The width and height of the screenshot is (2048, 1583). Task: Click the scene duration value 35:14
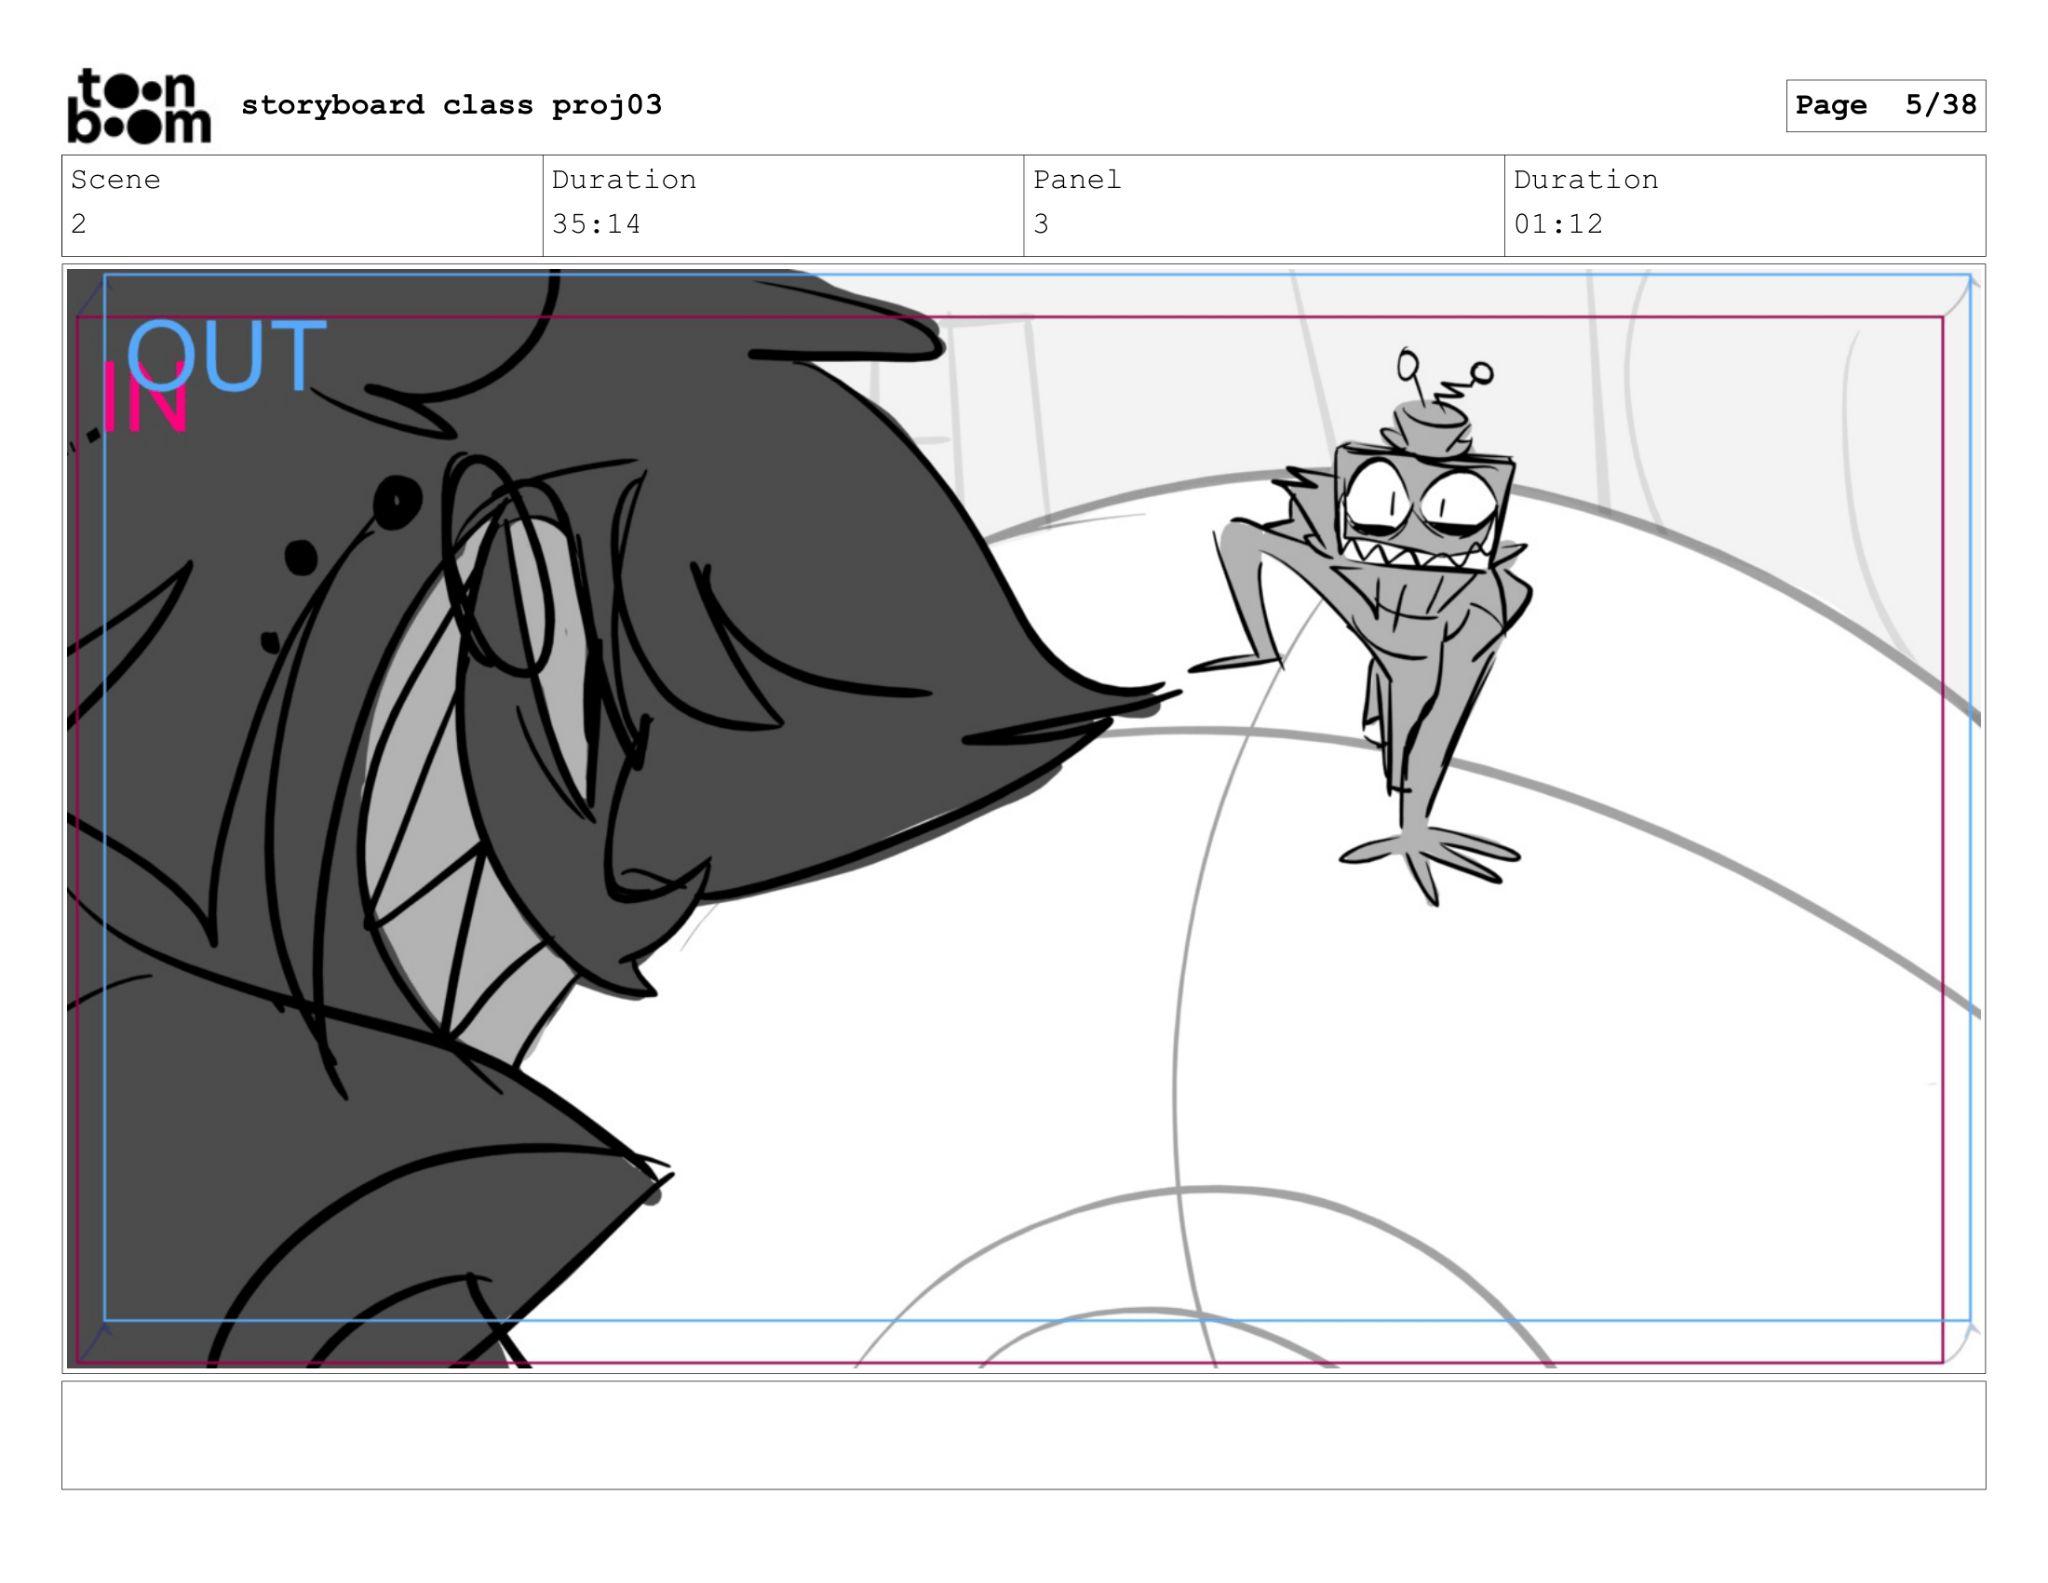tap(596, 224)
